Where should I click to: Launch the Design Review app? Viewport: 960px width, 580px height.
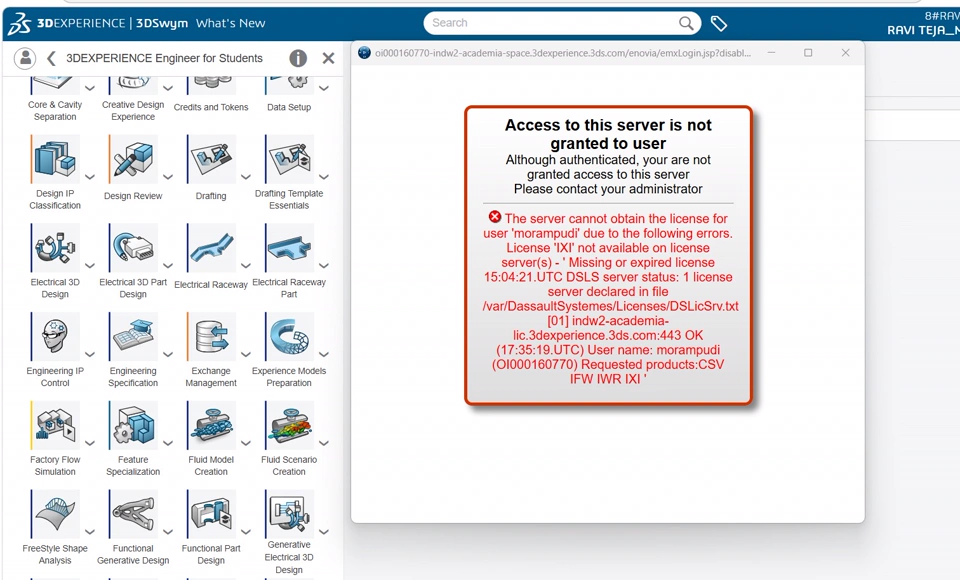point(133,160)
